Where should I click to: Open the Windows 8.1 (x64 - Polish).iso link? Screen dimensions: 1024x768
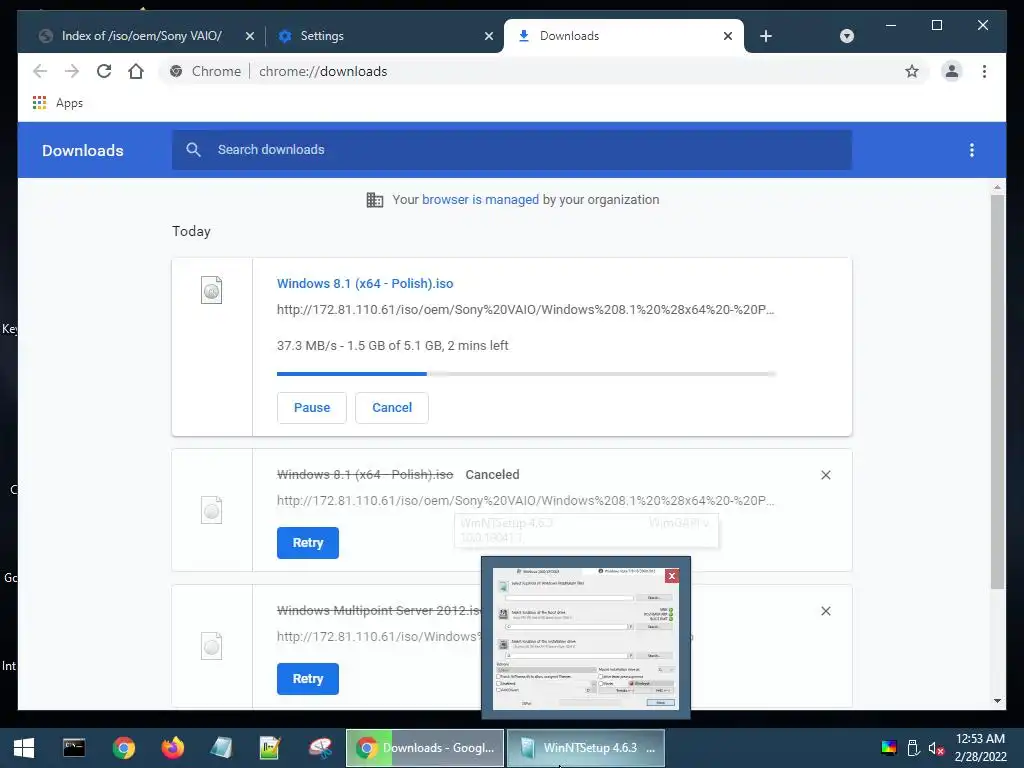(x=364, y=283)
